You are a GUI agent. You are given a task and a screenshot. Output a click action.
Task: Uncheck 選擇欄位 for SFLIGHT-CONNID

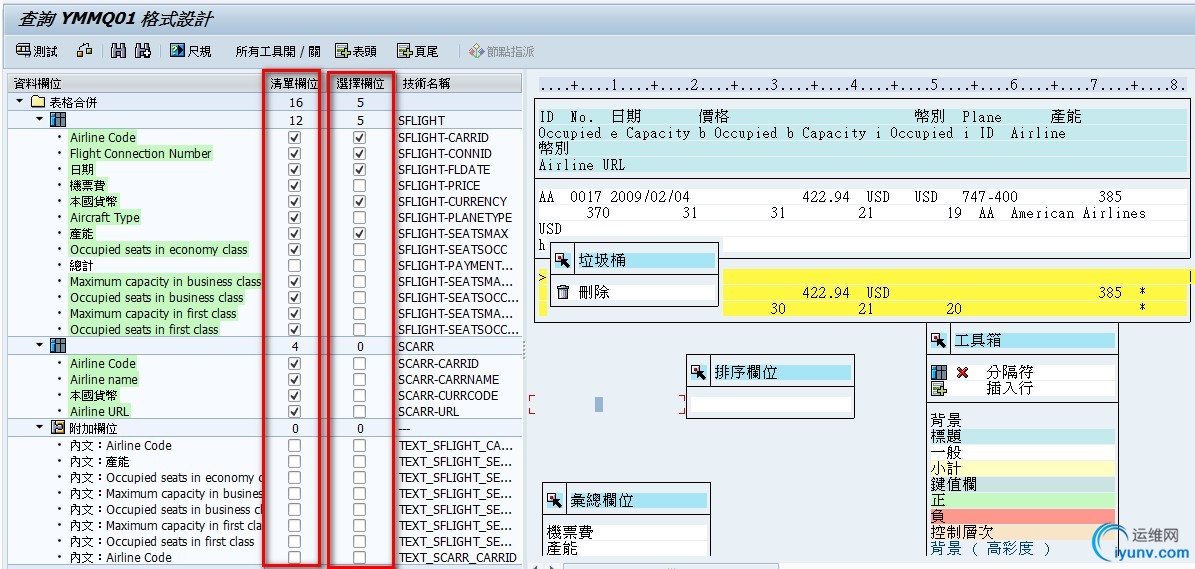360,154
